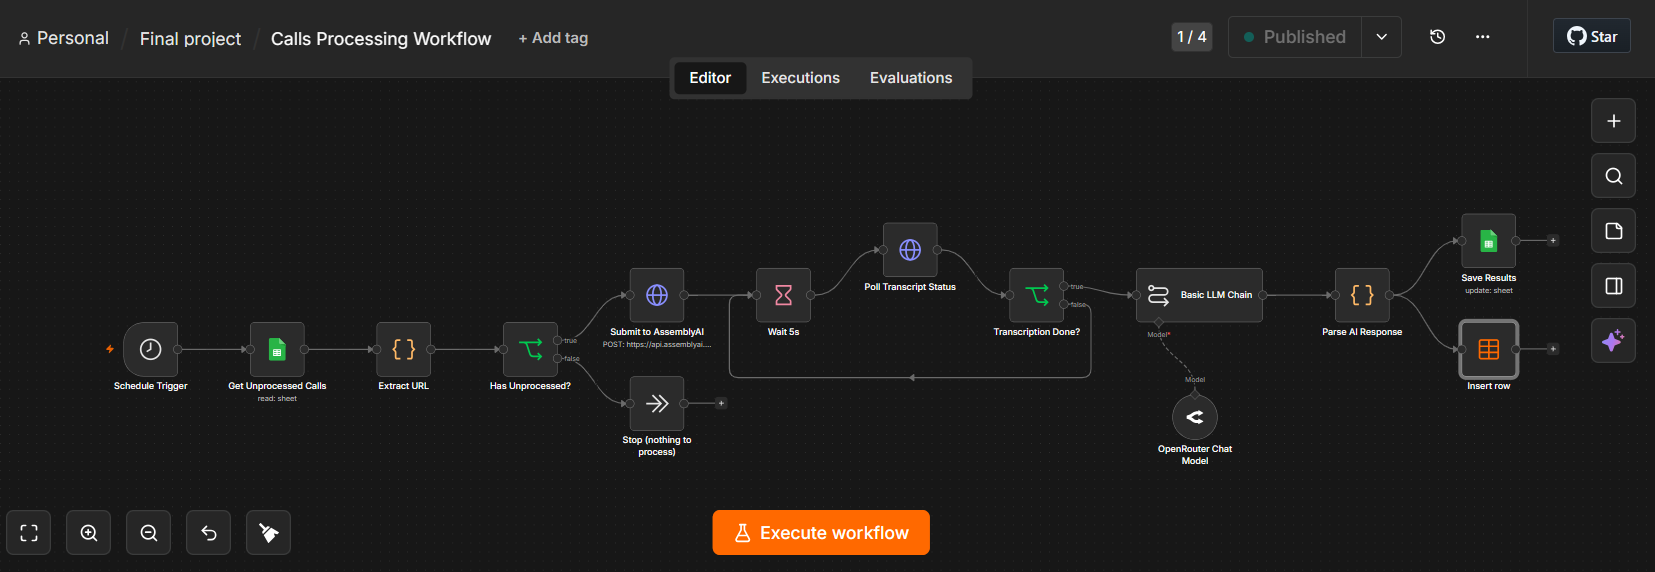
Task: Open the three-dot workflow options menu
Action: click(x=1482, y=37)
